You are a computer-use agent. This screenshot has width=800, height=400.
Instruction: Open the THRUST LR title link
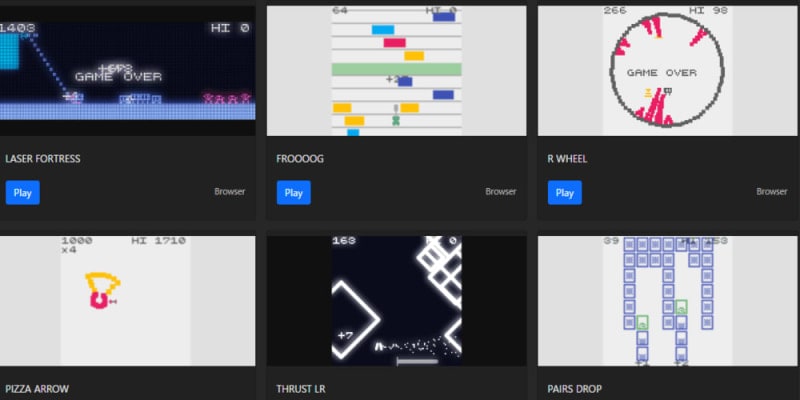pos(301,388)
